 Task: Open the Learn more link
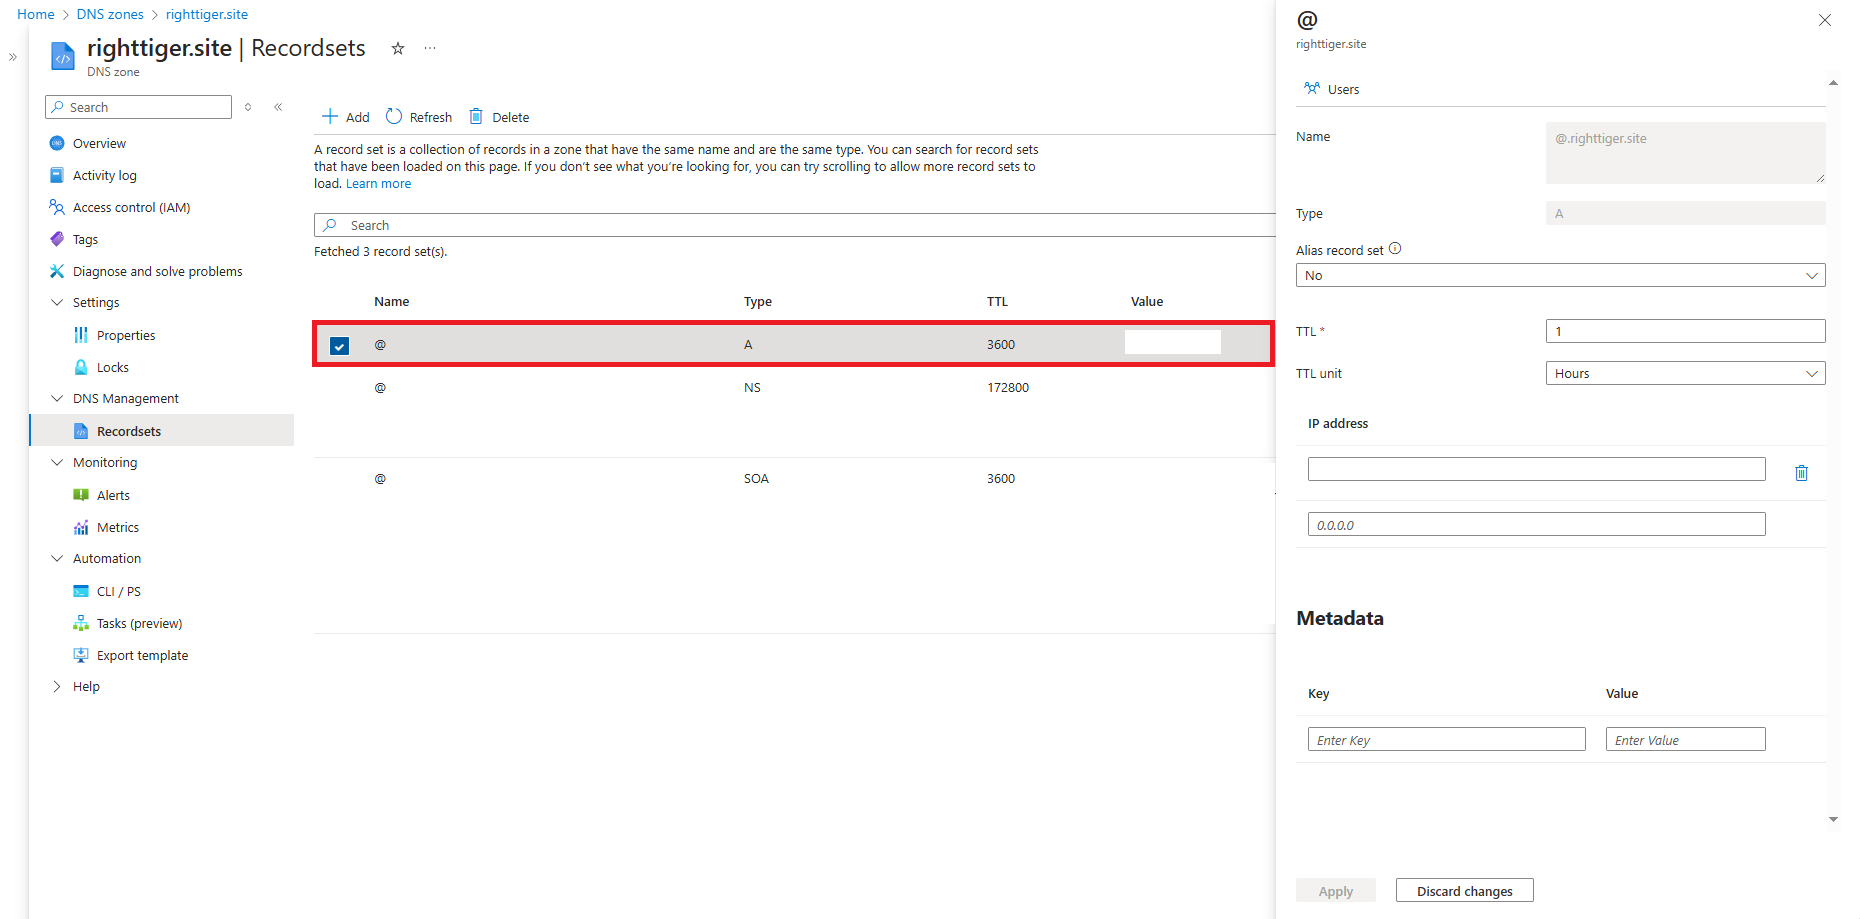pyautogui.click(x=378, y=184)
